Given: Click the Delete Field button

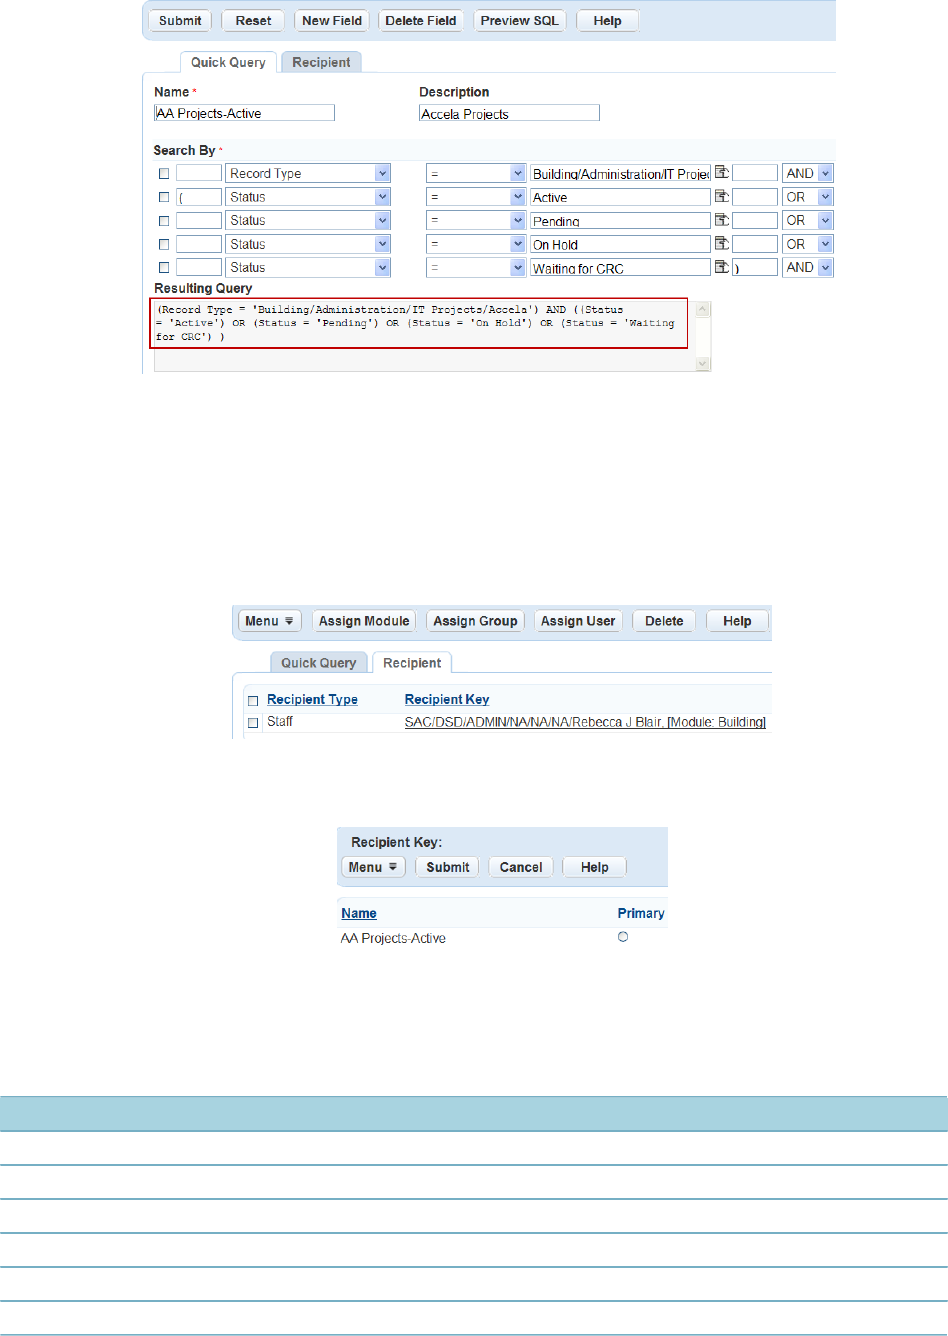Looking at the screenshot, I should (421, 20).
